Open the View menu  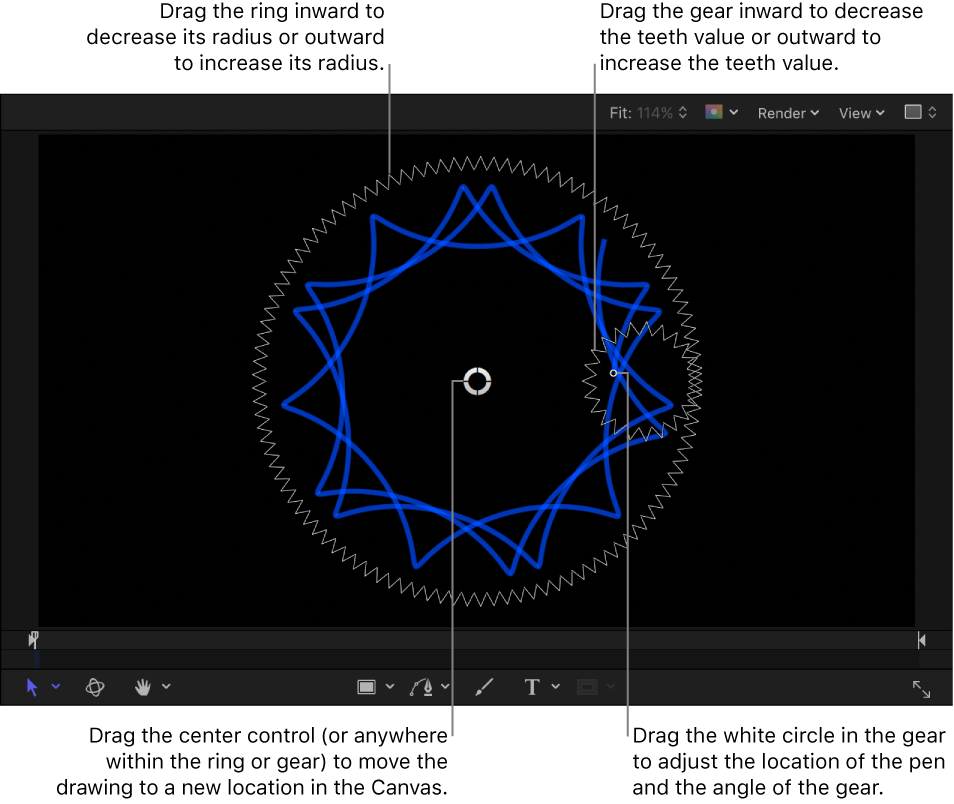(860, 112)
